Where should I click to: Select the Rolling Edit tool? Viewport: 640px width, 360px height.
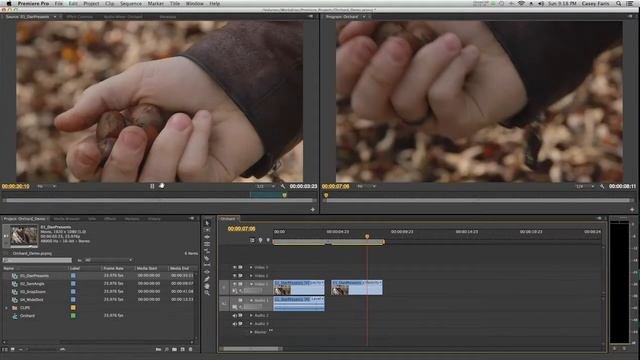coord(207,244)
